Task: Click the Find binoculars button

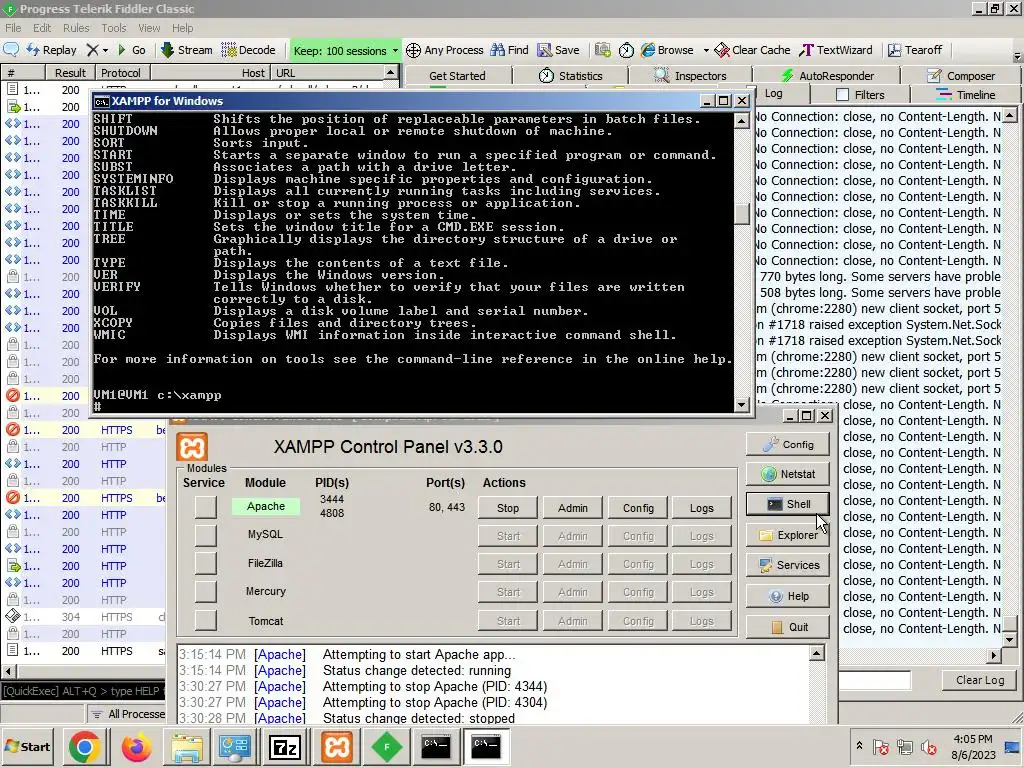Action: (x=509, y=50)
